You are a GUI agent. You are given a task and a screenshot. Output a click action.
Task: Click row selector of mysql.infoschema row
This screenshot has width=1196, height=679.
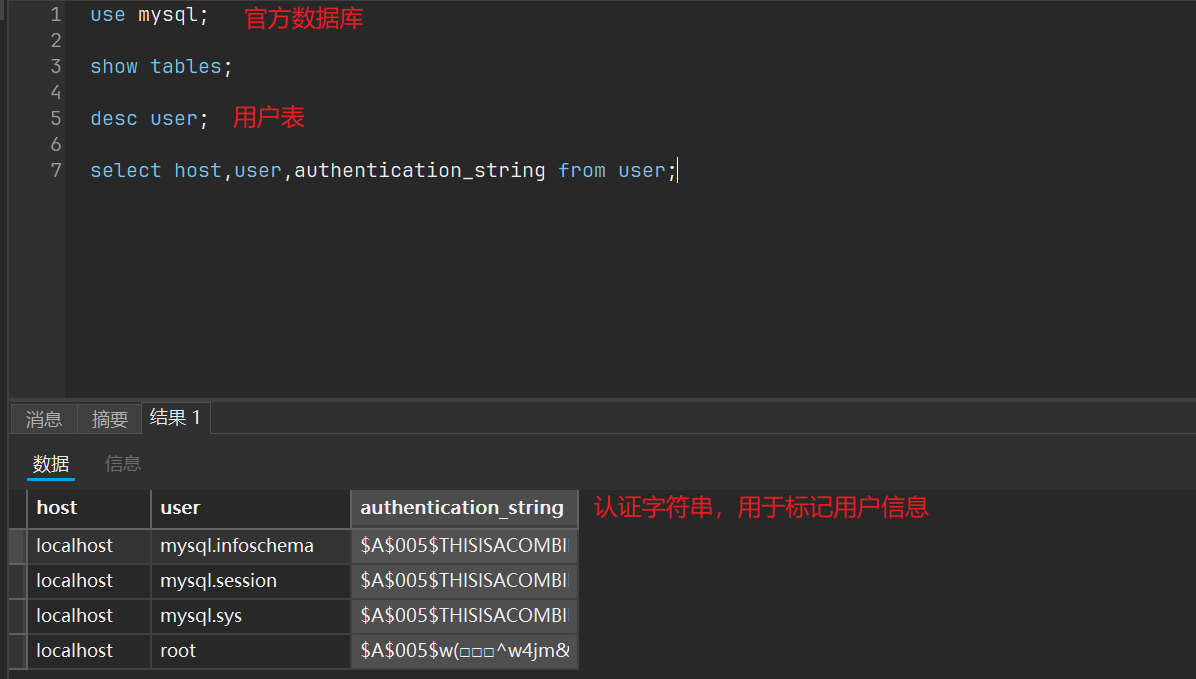(18, 546)
